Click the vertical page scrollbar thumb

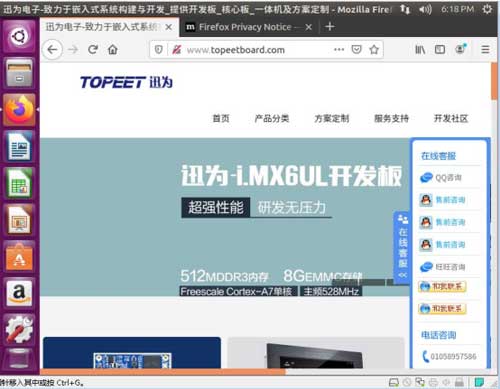coord(494,81)
